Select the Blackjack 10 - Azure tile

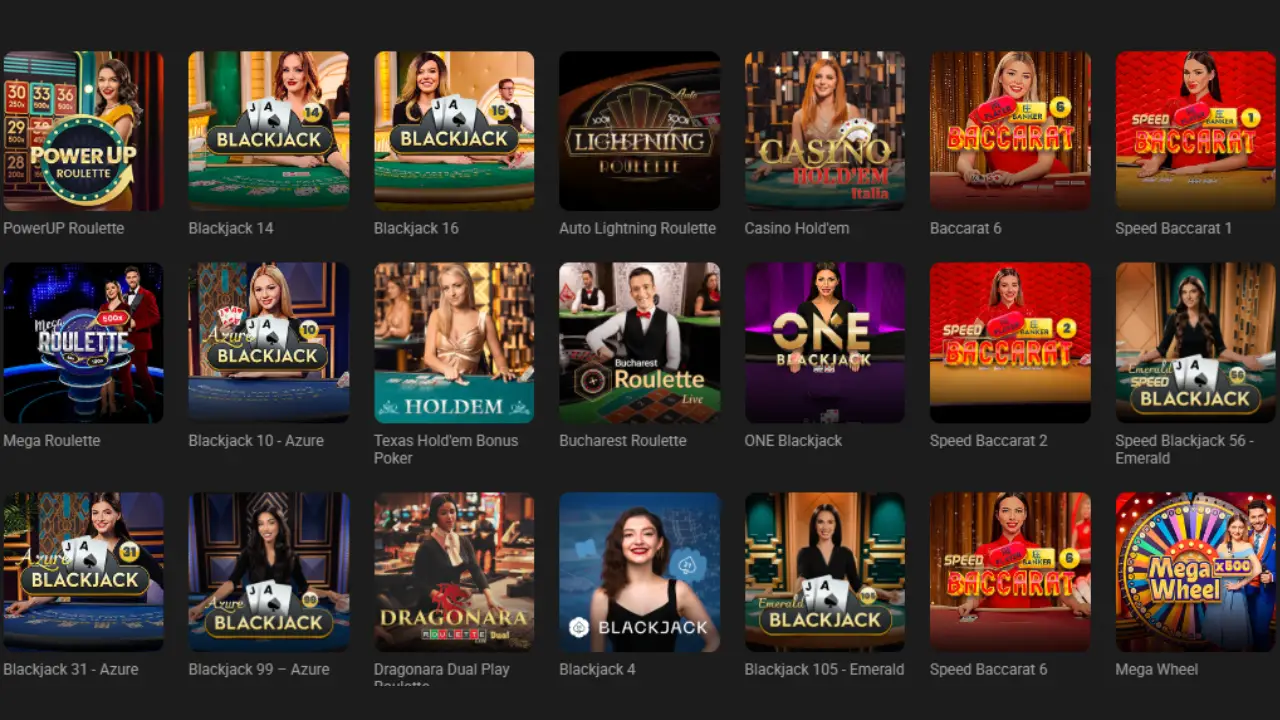click(269, 343)
